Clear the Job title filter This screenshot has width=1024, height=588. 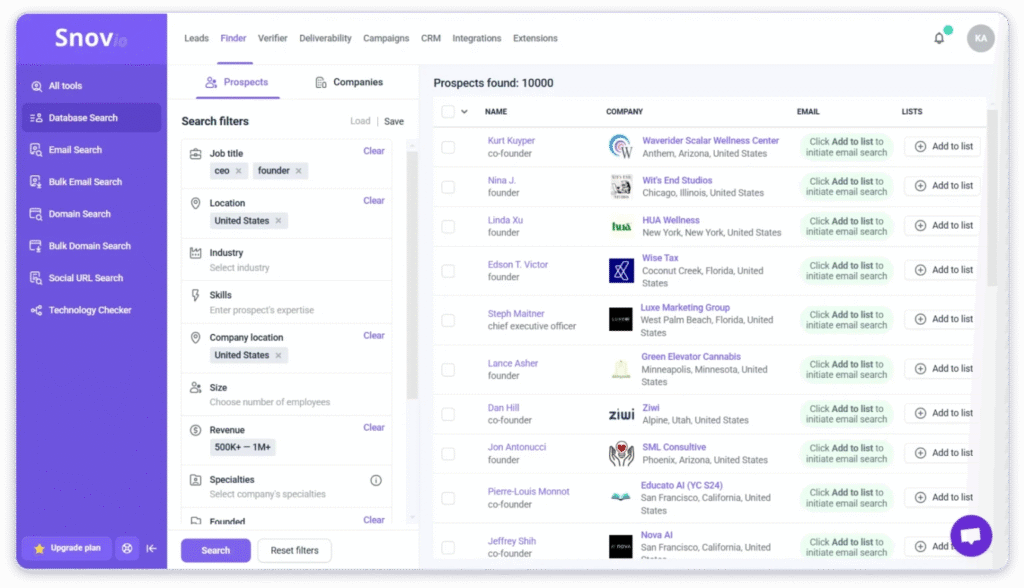(x=373, y=151)
